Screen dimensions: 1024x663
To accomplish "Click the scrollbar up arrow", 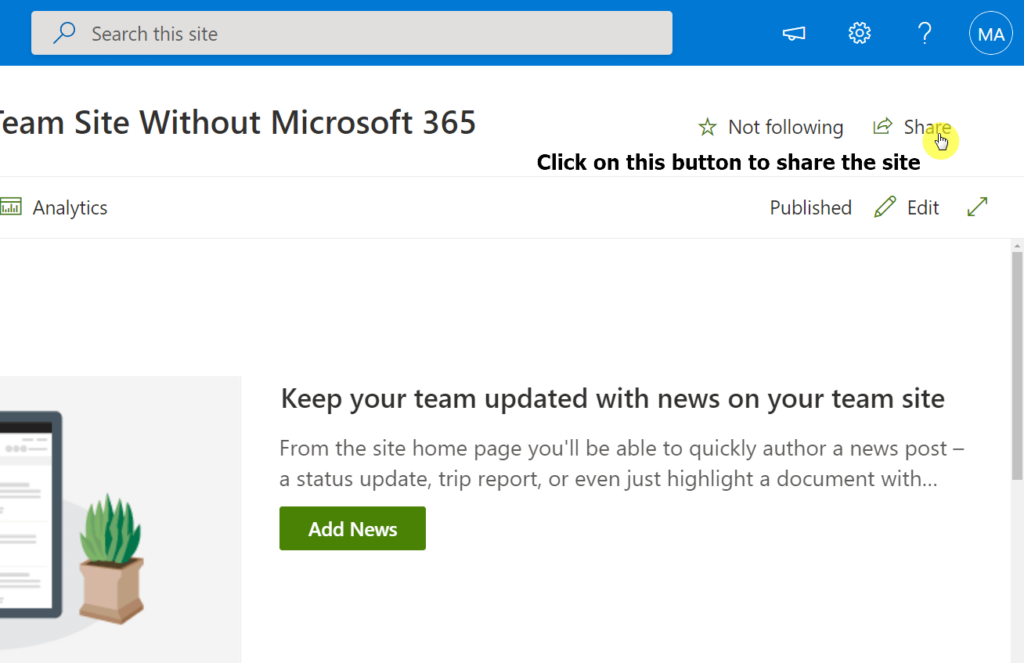I will tap(1017, 246).
